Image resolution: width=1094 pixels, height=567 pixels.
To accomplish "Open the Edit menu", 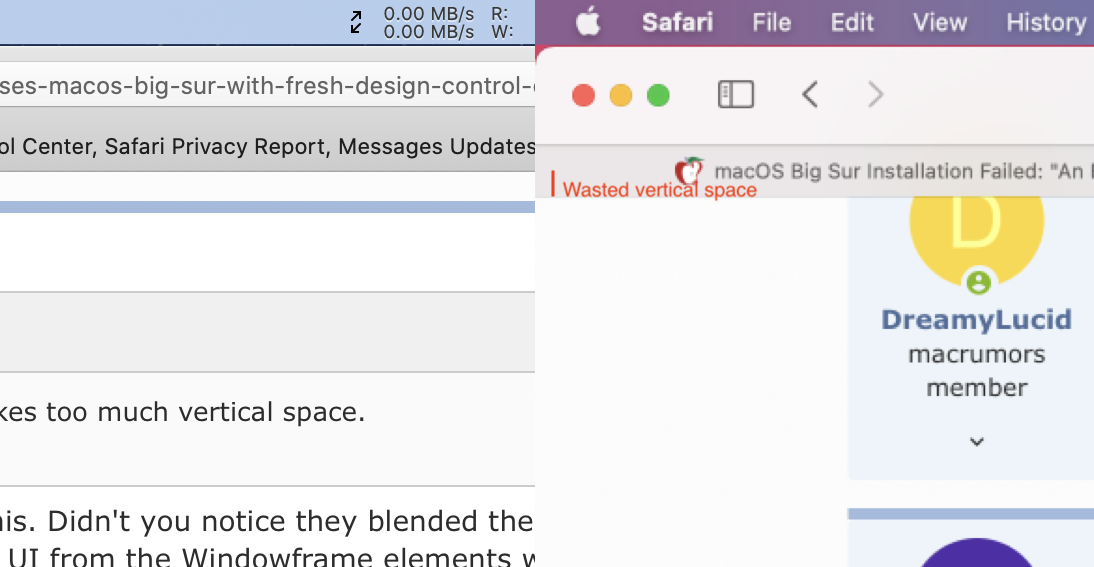I will point(852,22).
